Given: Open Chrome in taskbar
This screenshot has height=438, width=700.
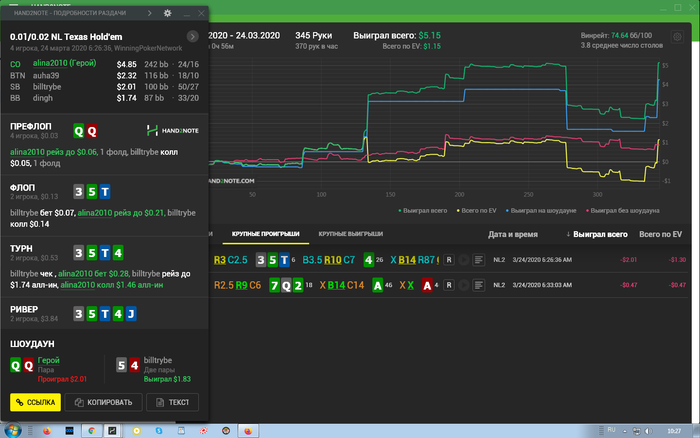Looking at the screenshot, I should pos(92,431).
